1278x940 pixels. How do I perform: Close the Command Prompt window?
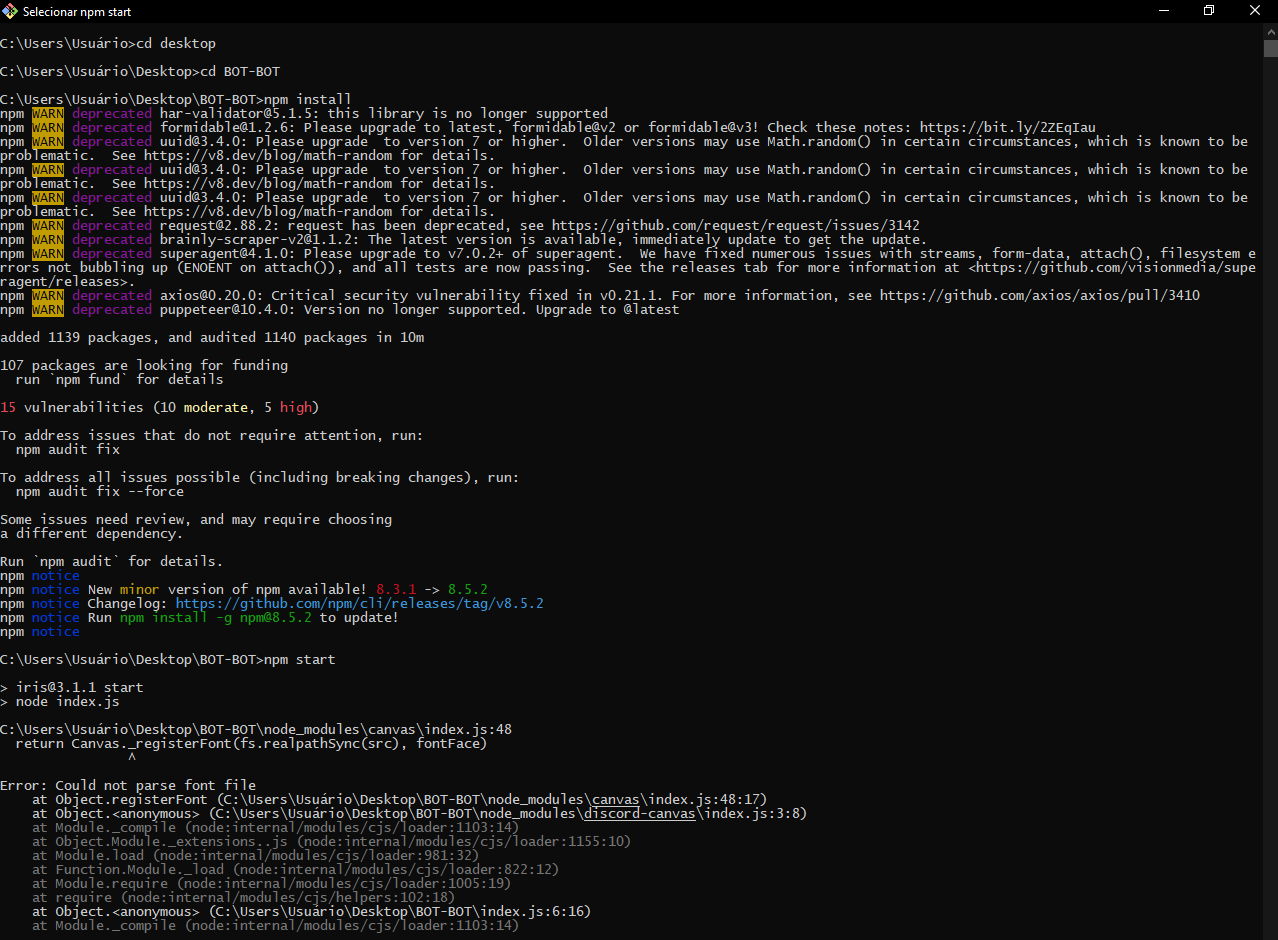(1254, 11)
